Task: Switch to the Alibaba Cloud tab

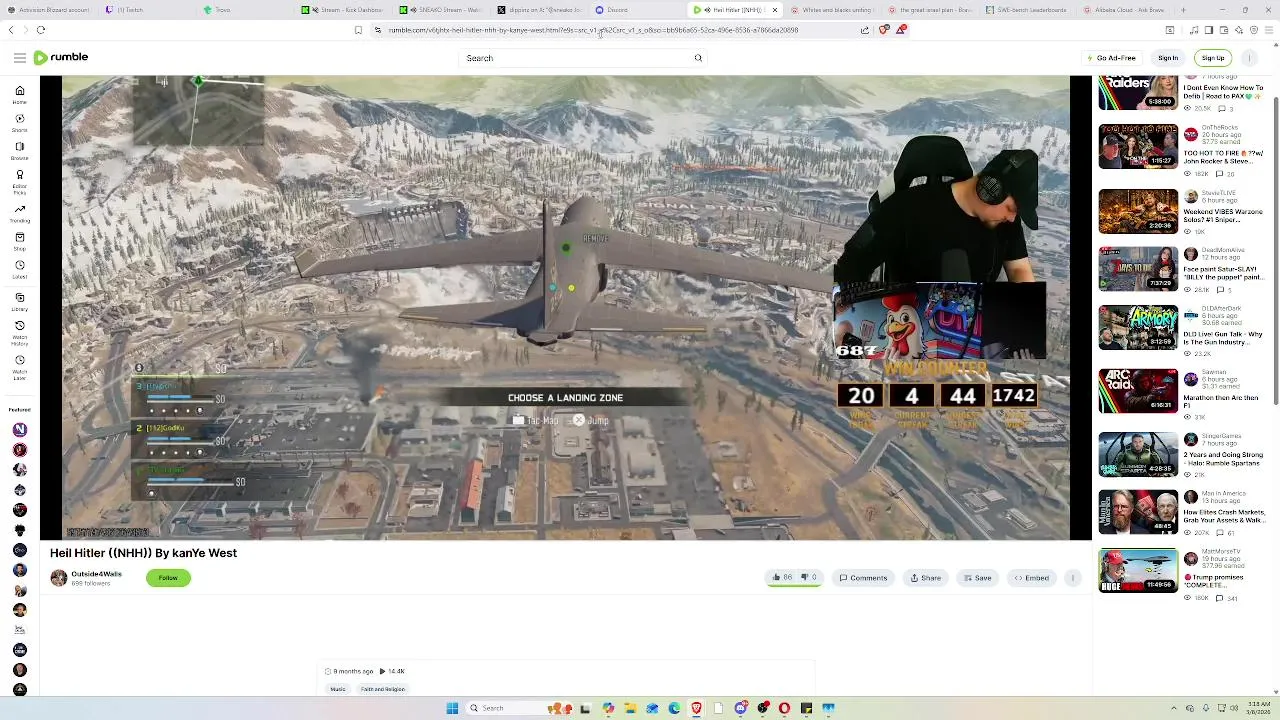Action: coord(1122,10)
